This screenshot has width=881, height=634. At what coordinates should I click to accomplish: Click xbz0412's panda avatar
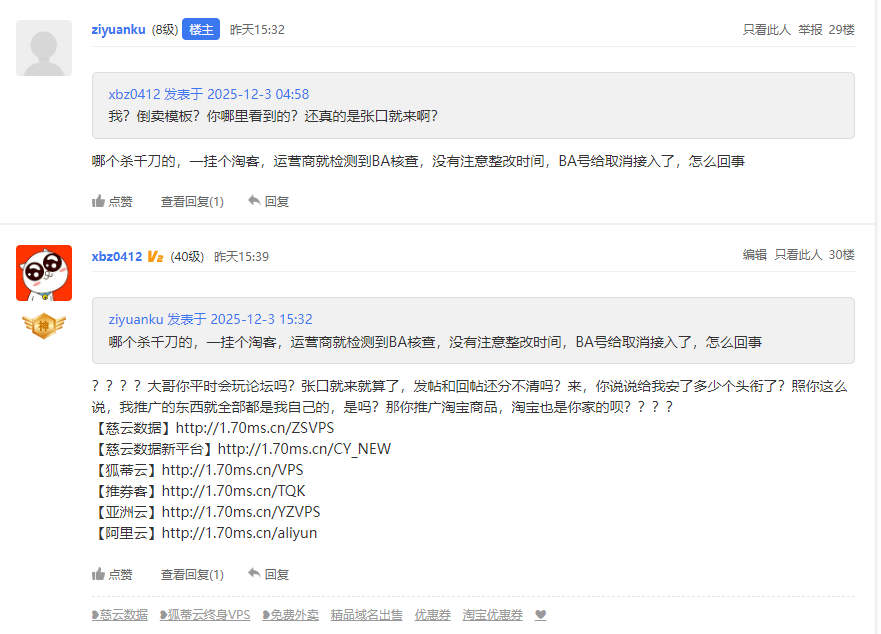[43, 273]
